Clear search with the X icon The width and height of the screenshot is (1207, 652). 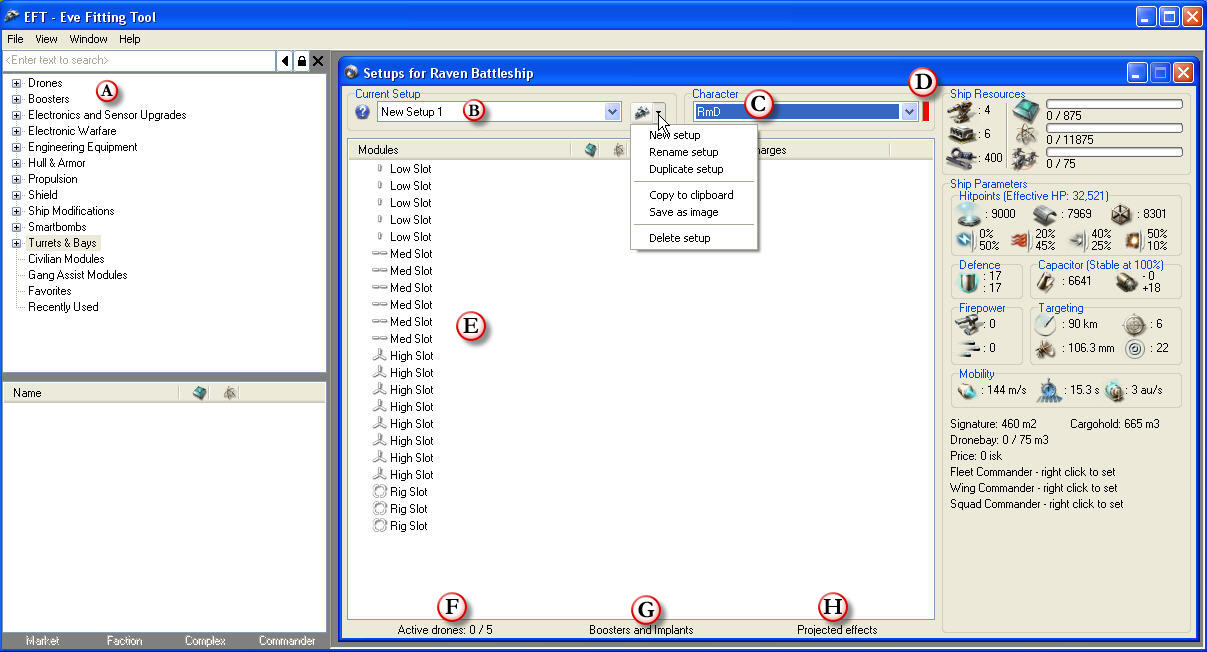pyautogui.click(x=318, y=61)
